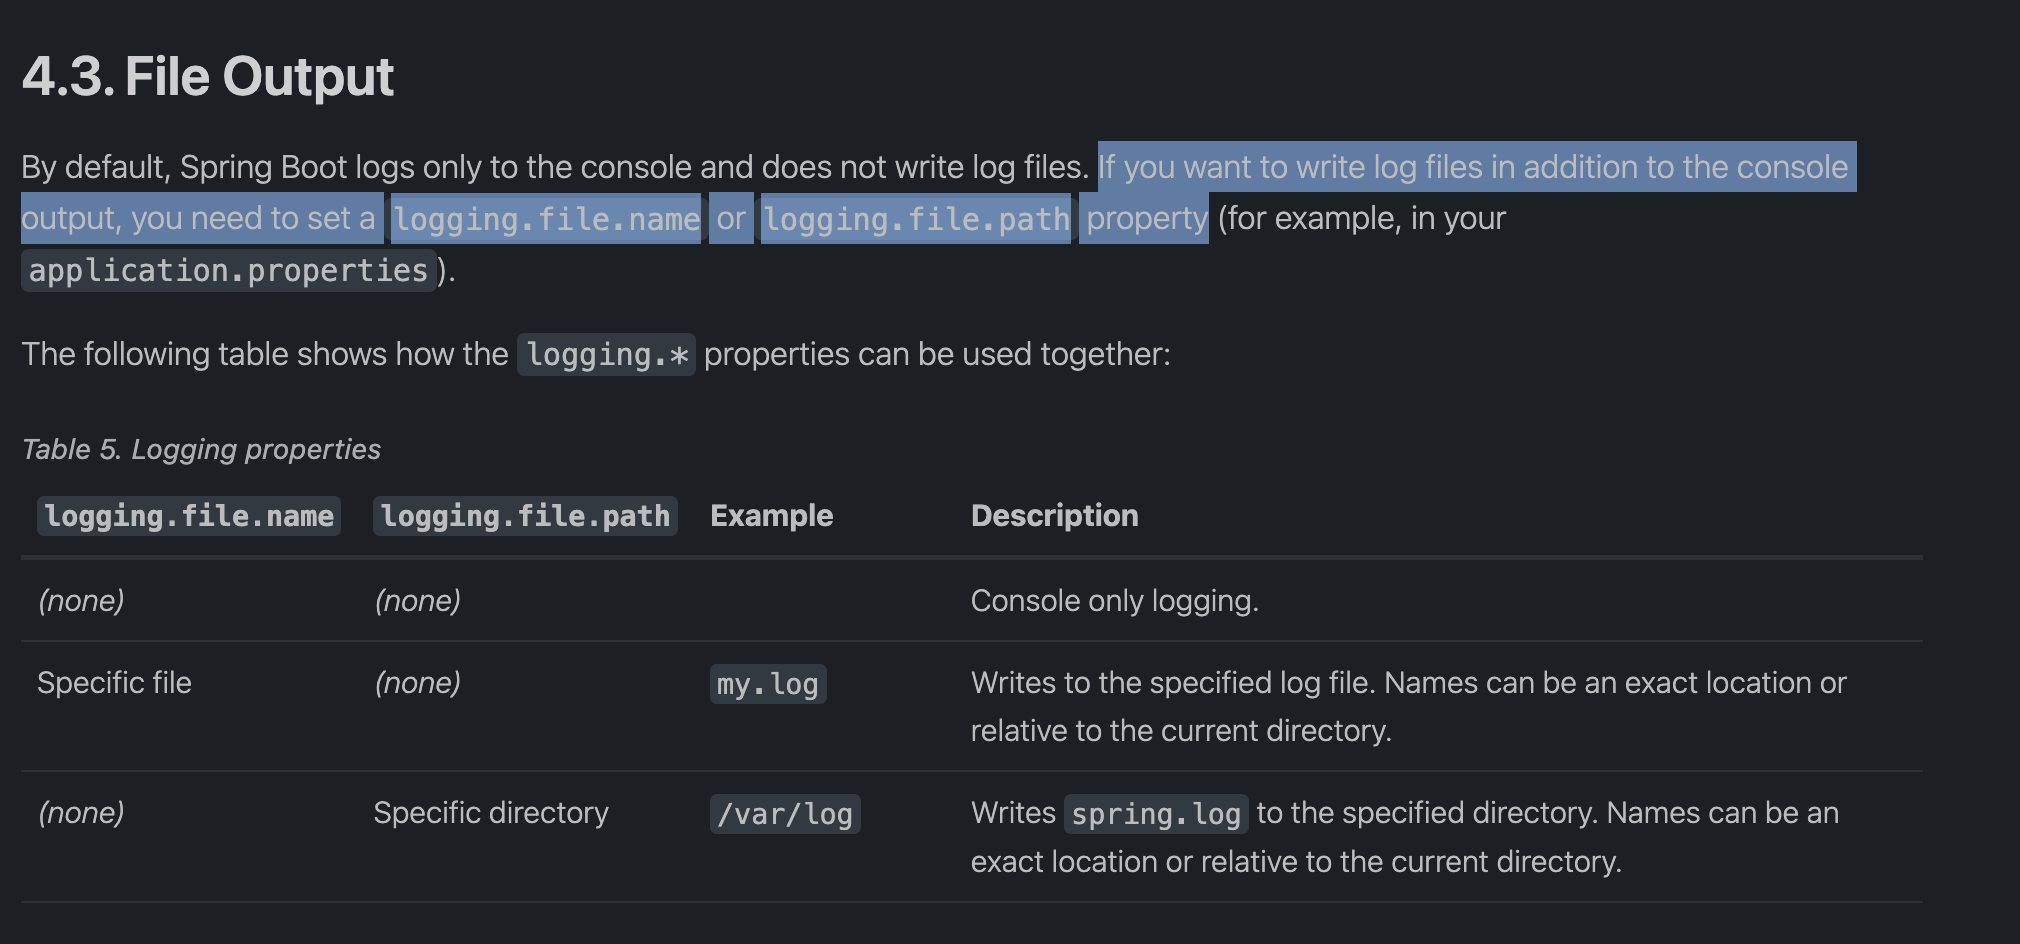The height and width of the screenshot is (944, 2020).
Task: Click the spring.log inline code in description
Action: 1155,815
